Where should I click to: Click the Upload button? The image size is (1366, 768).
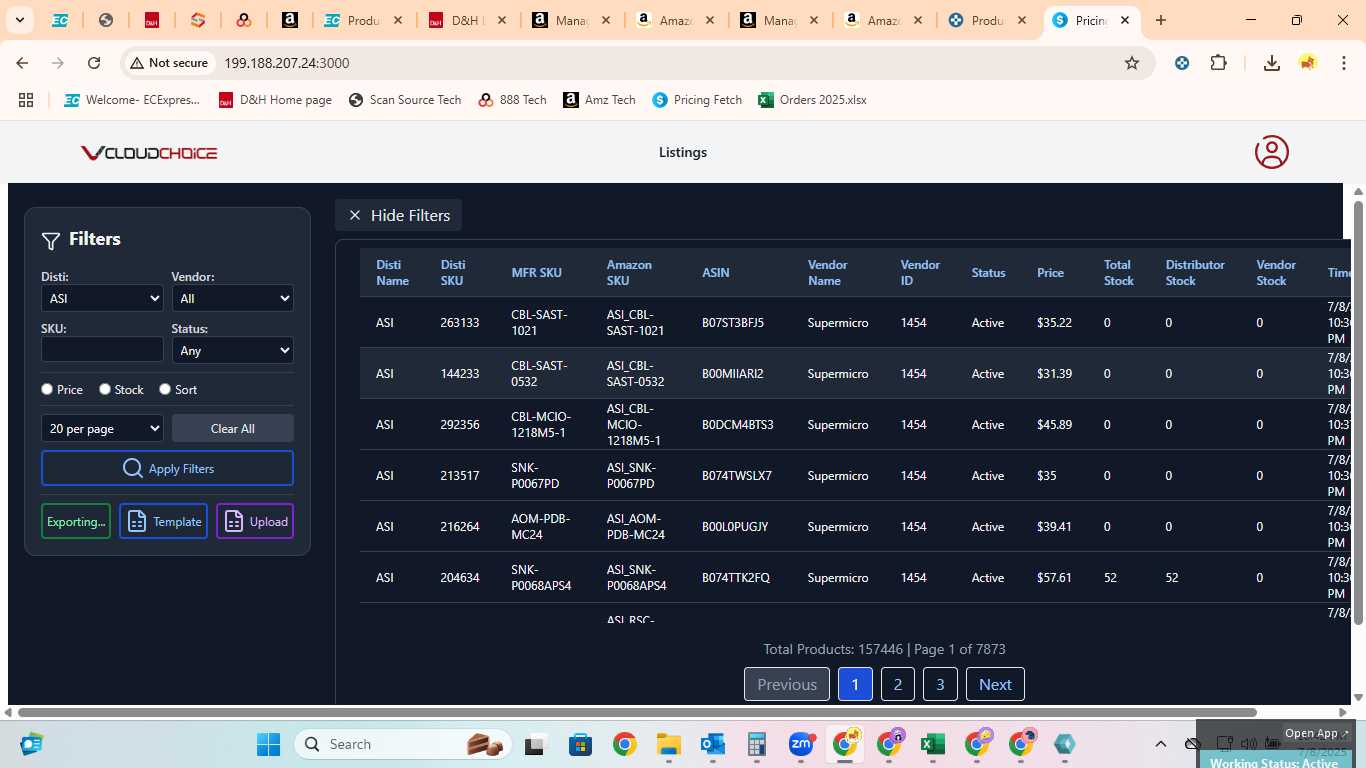(x=255, y=521)
